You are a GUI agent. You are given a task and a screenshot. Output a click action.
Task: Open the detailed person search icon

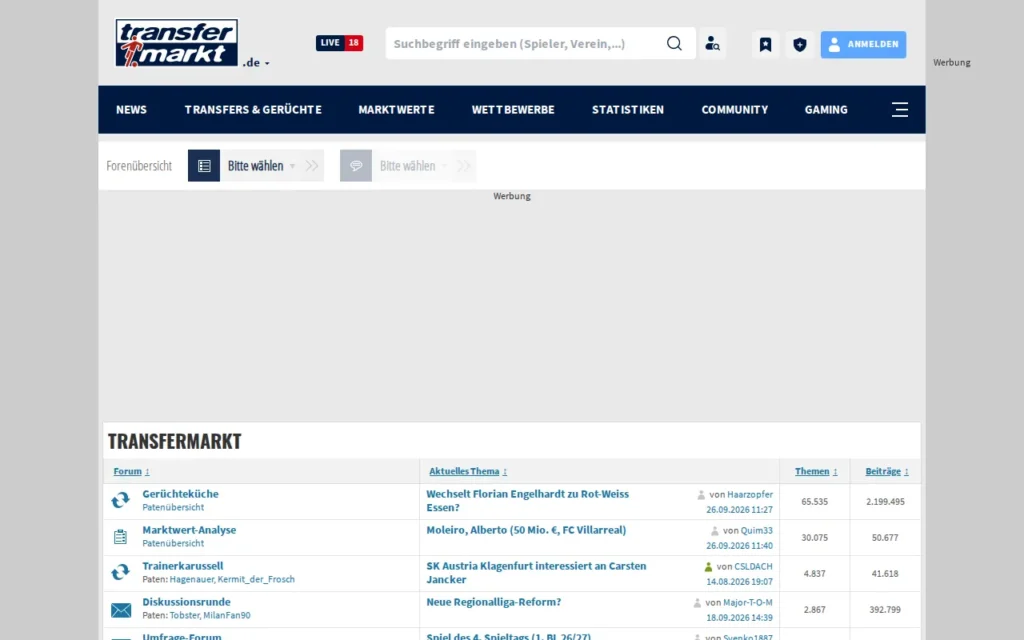pos(712,44)
